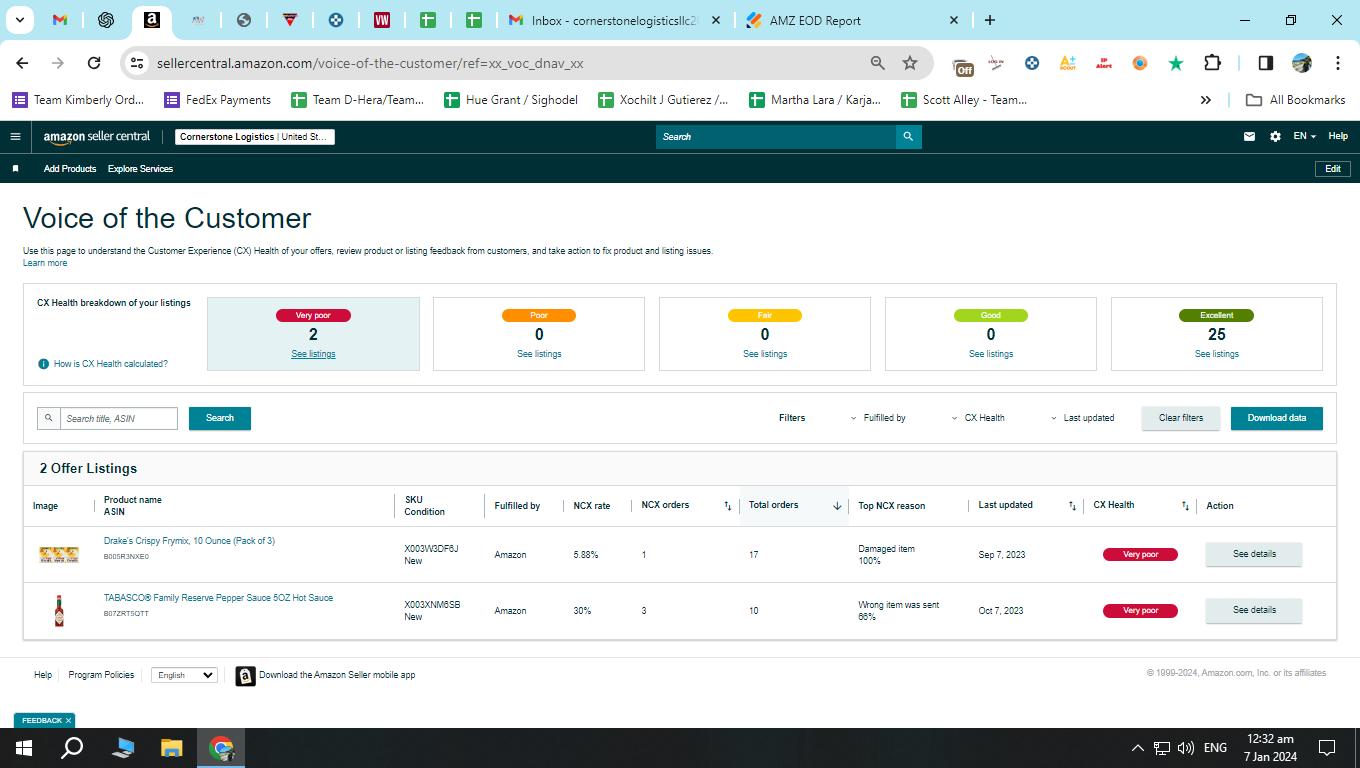Sort by Total orders arrow
Image resolution: width=1360 pixels, height=768 pixels.
pos(837,506)
